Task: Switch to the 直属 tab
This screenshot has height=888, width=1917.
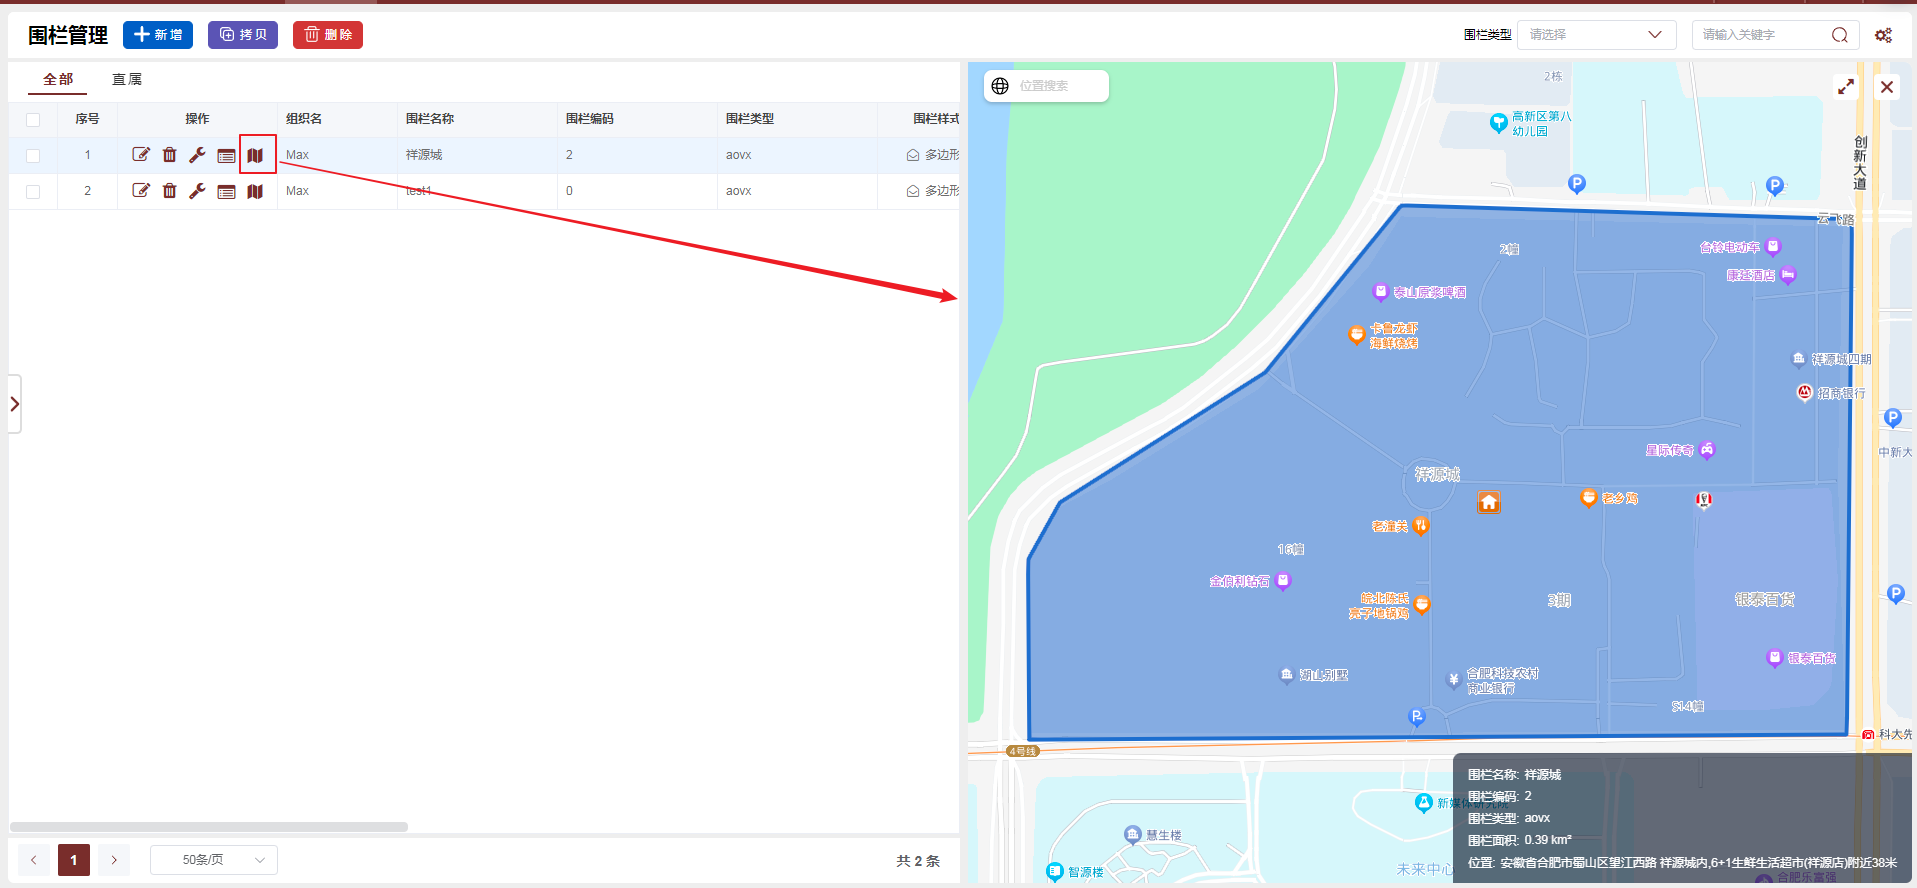Action: [127, 80]
